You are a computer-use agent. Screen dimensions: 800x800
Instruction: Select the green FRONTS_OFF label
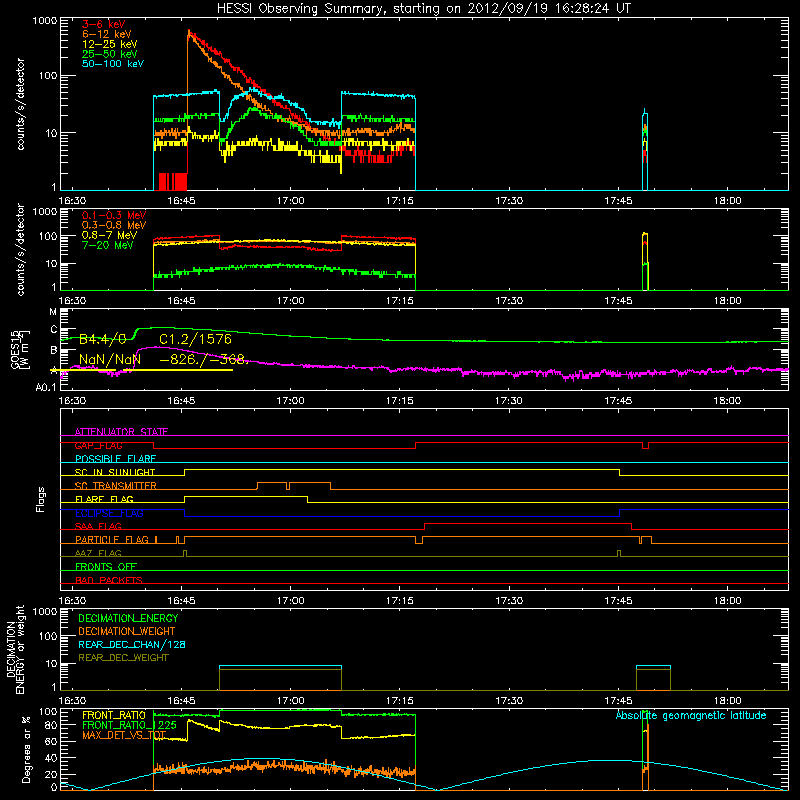coord(106,567)
